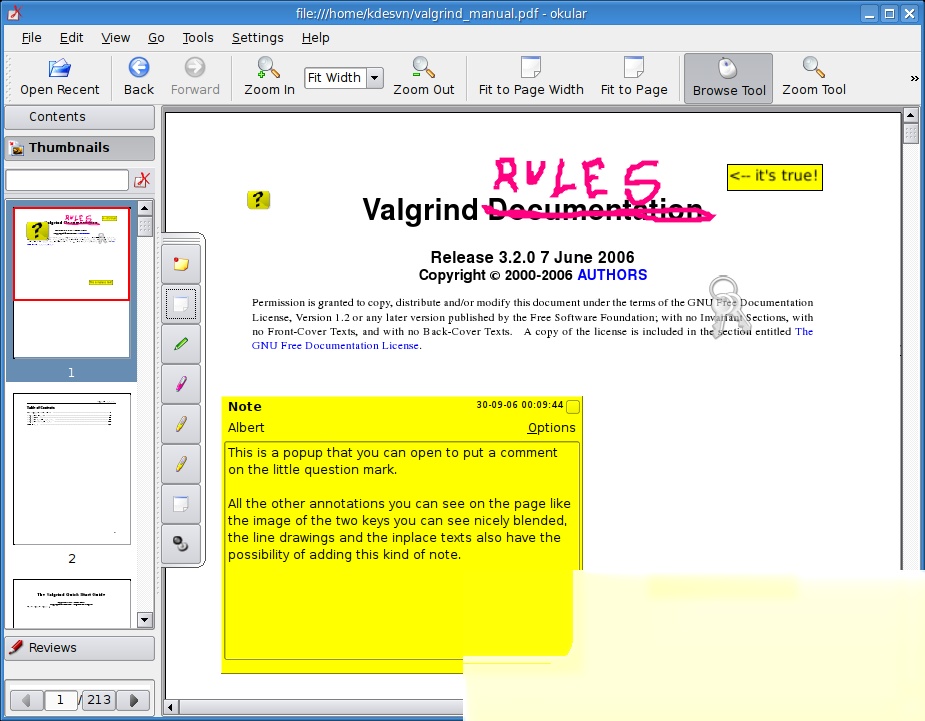Click the "<-- it's true!" inline note
The height and width of the screenshot is (721, 925).
point(775,177)
